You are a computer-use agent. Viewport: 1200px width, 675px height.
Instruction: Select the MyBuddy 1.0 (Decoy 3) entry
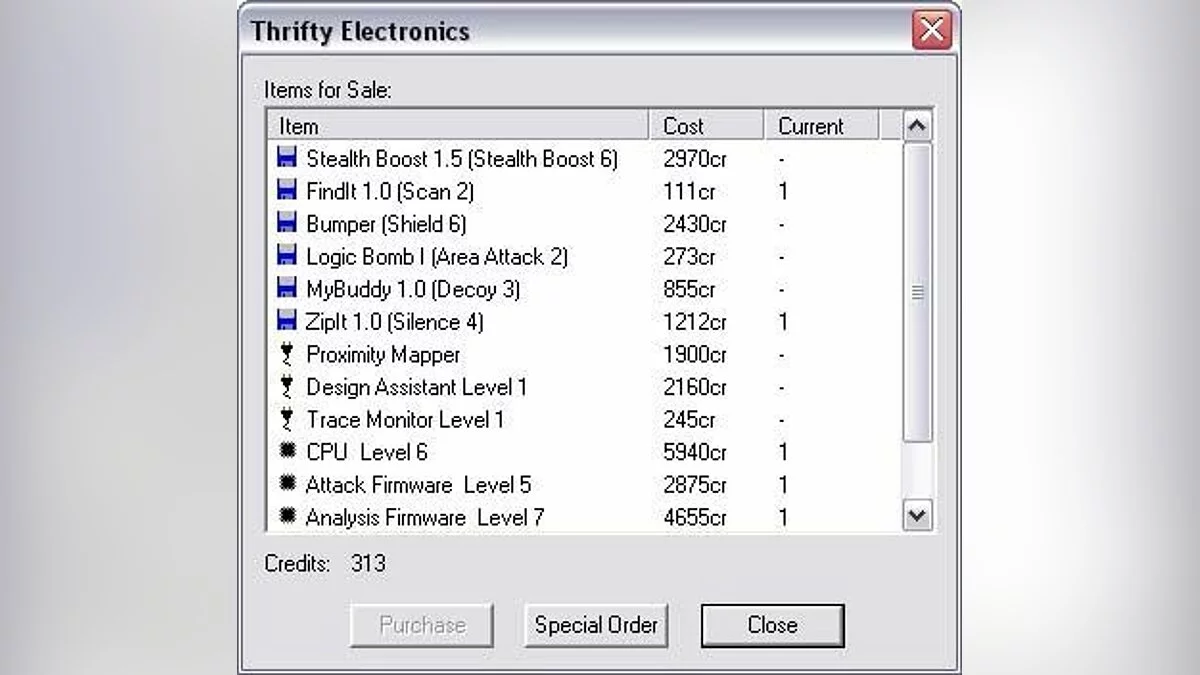584,289
